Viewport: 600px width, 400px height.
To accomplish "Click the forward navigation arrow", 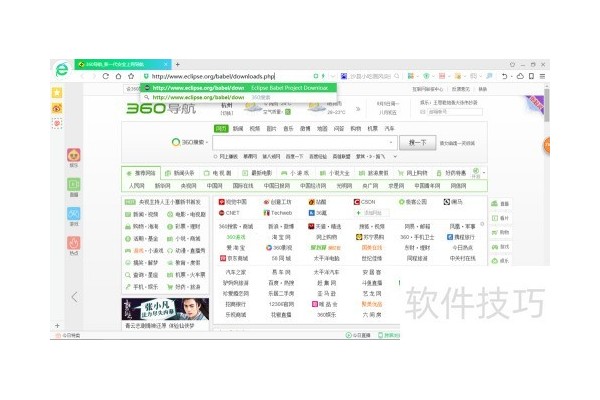I will pyautogui.click(x=94, y=76).
